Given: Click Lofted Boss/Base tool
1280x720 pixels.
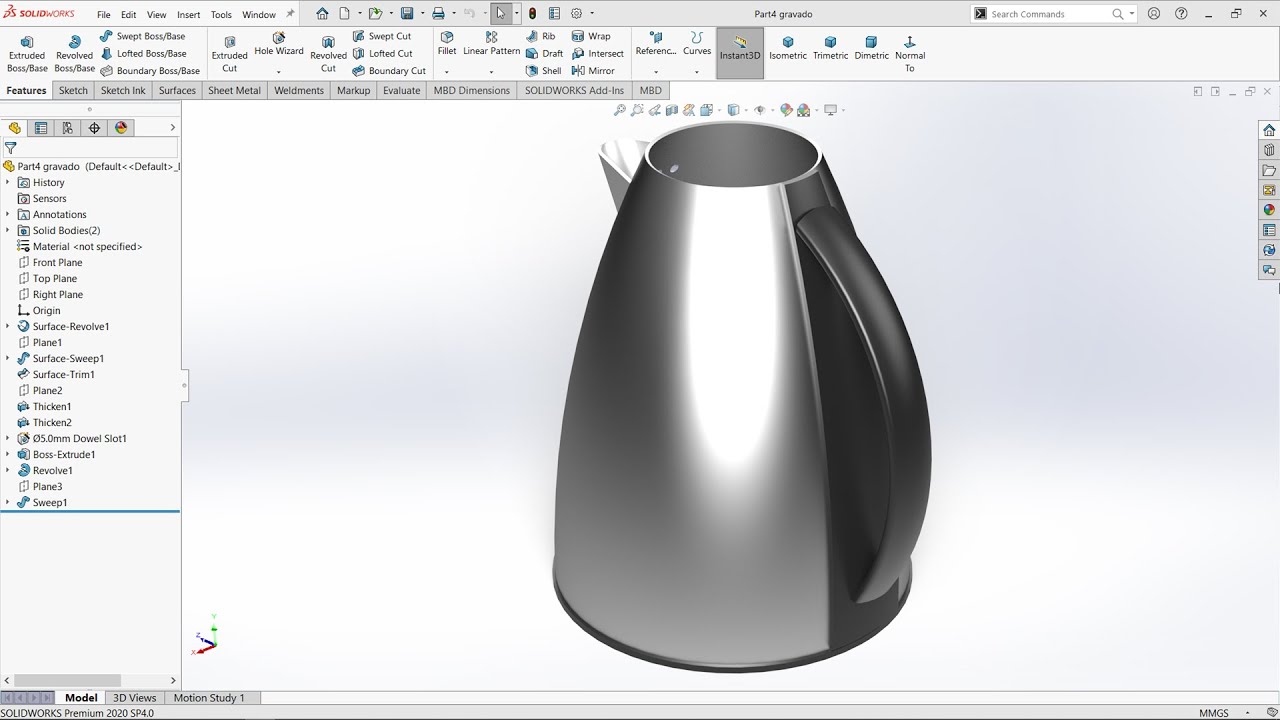Looking at the screenshot, I should (143, 53).
